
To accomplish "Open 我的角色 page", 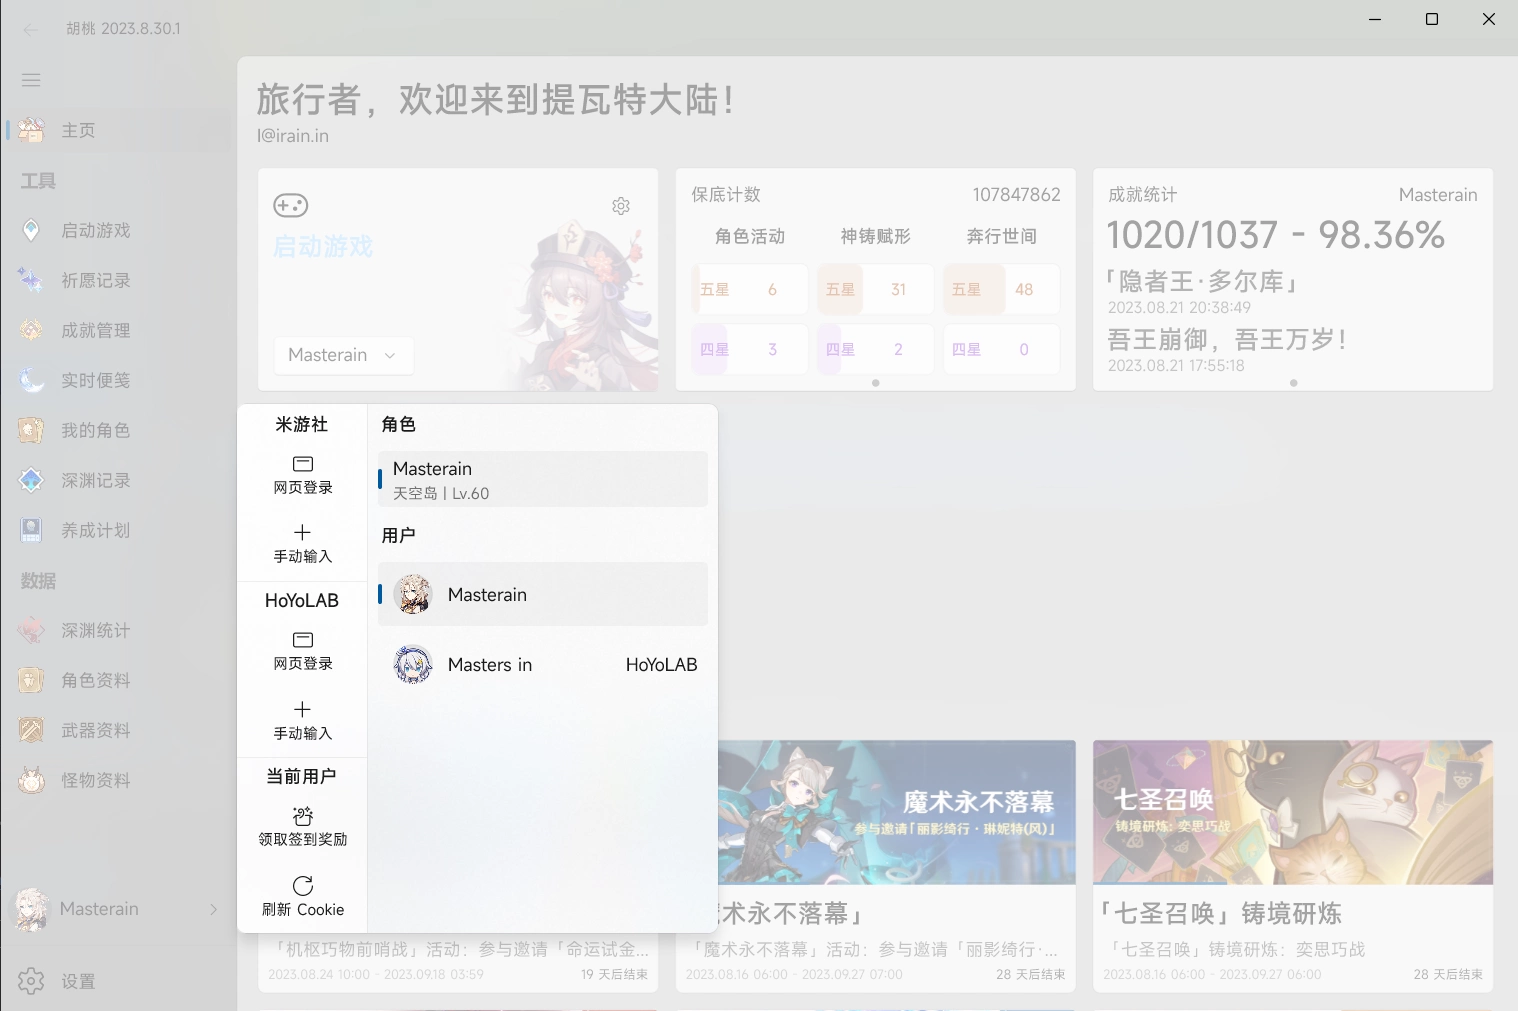I will pyautogui.click(x=117, y=430).
